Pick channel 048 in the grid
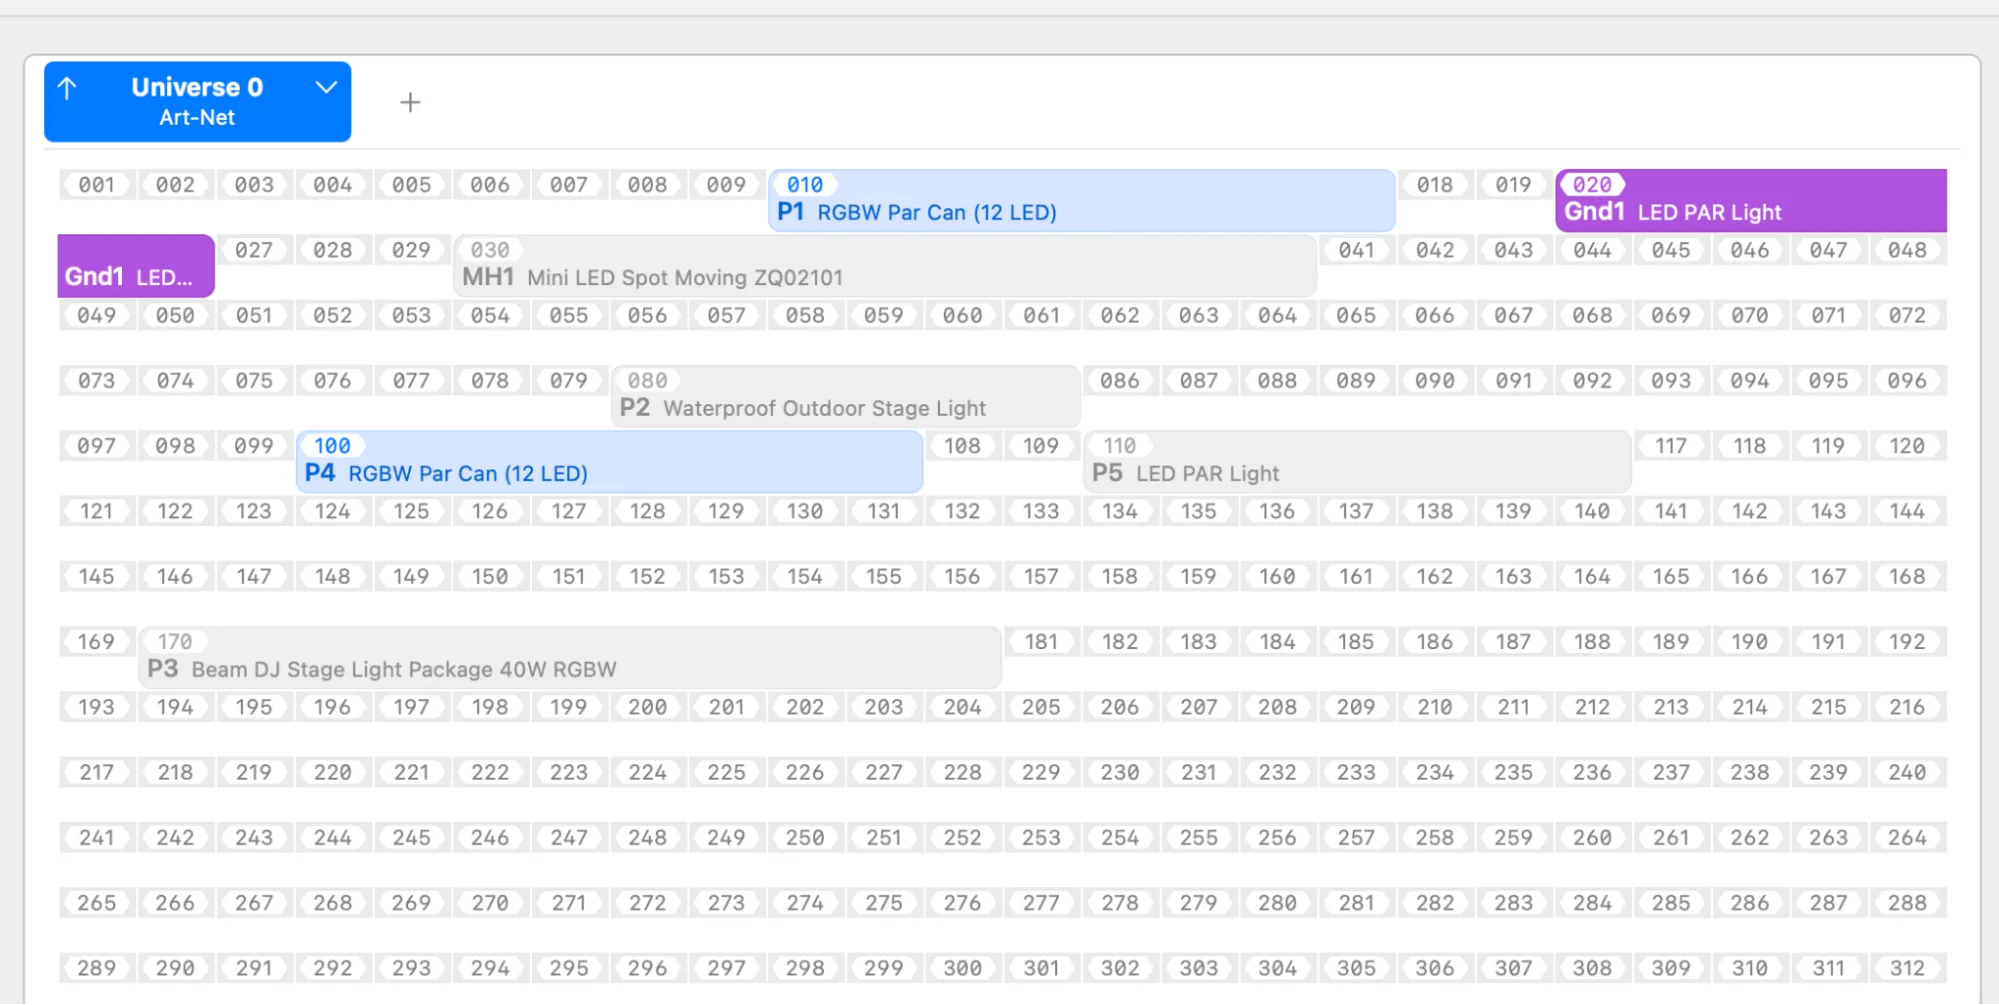Viewport: 1999px width, 1005px height. point(1906,250)
